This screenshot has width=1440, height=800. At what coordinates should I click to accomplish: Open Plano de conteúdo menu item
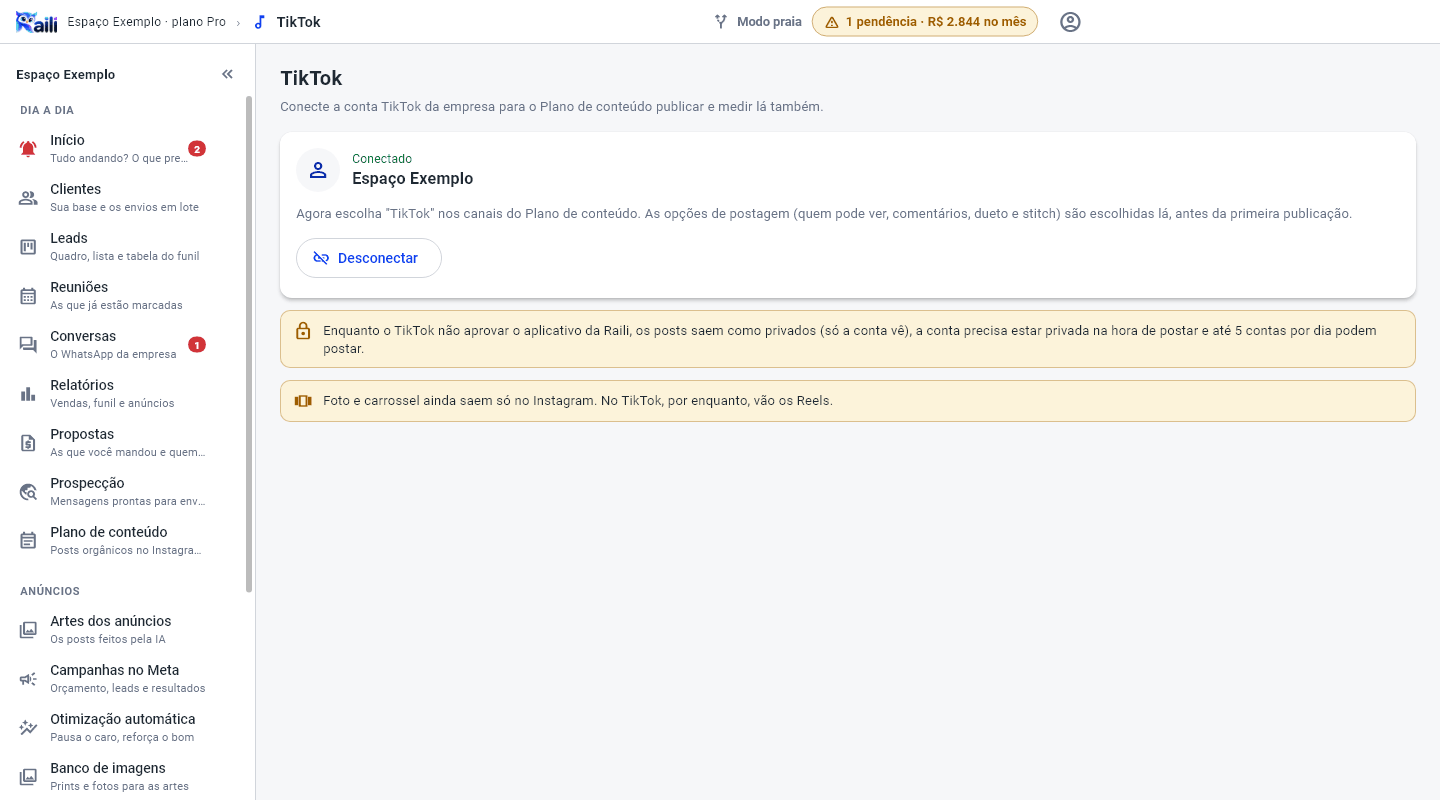point(126,541)
